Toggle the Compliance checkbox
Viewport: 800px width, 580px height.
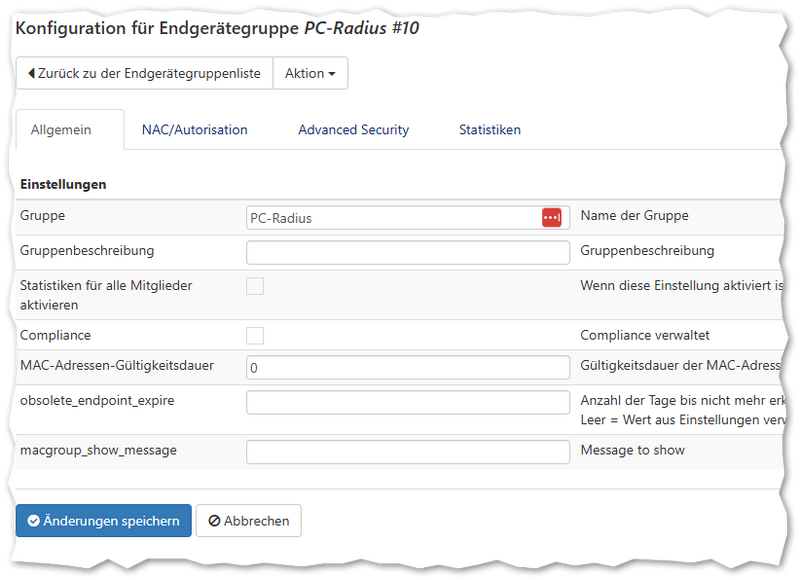tap(255, 336)
